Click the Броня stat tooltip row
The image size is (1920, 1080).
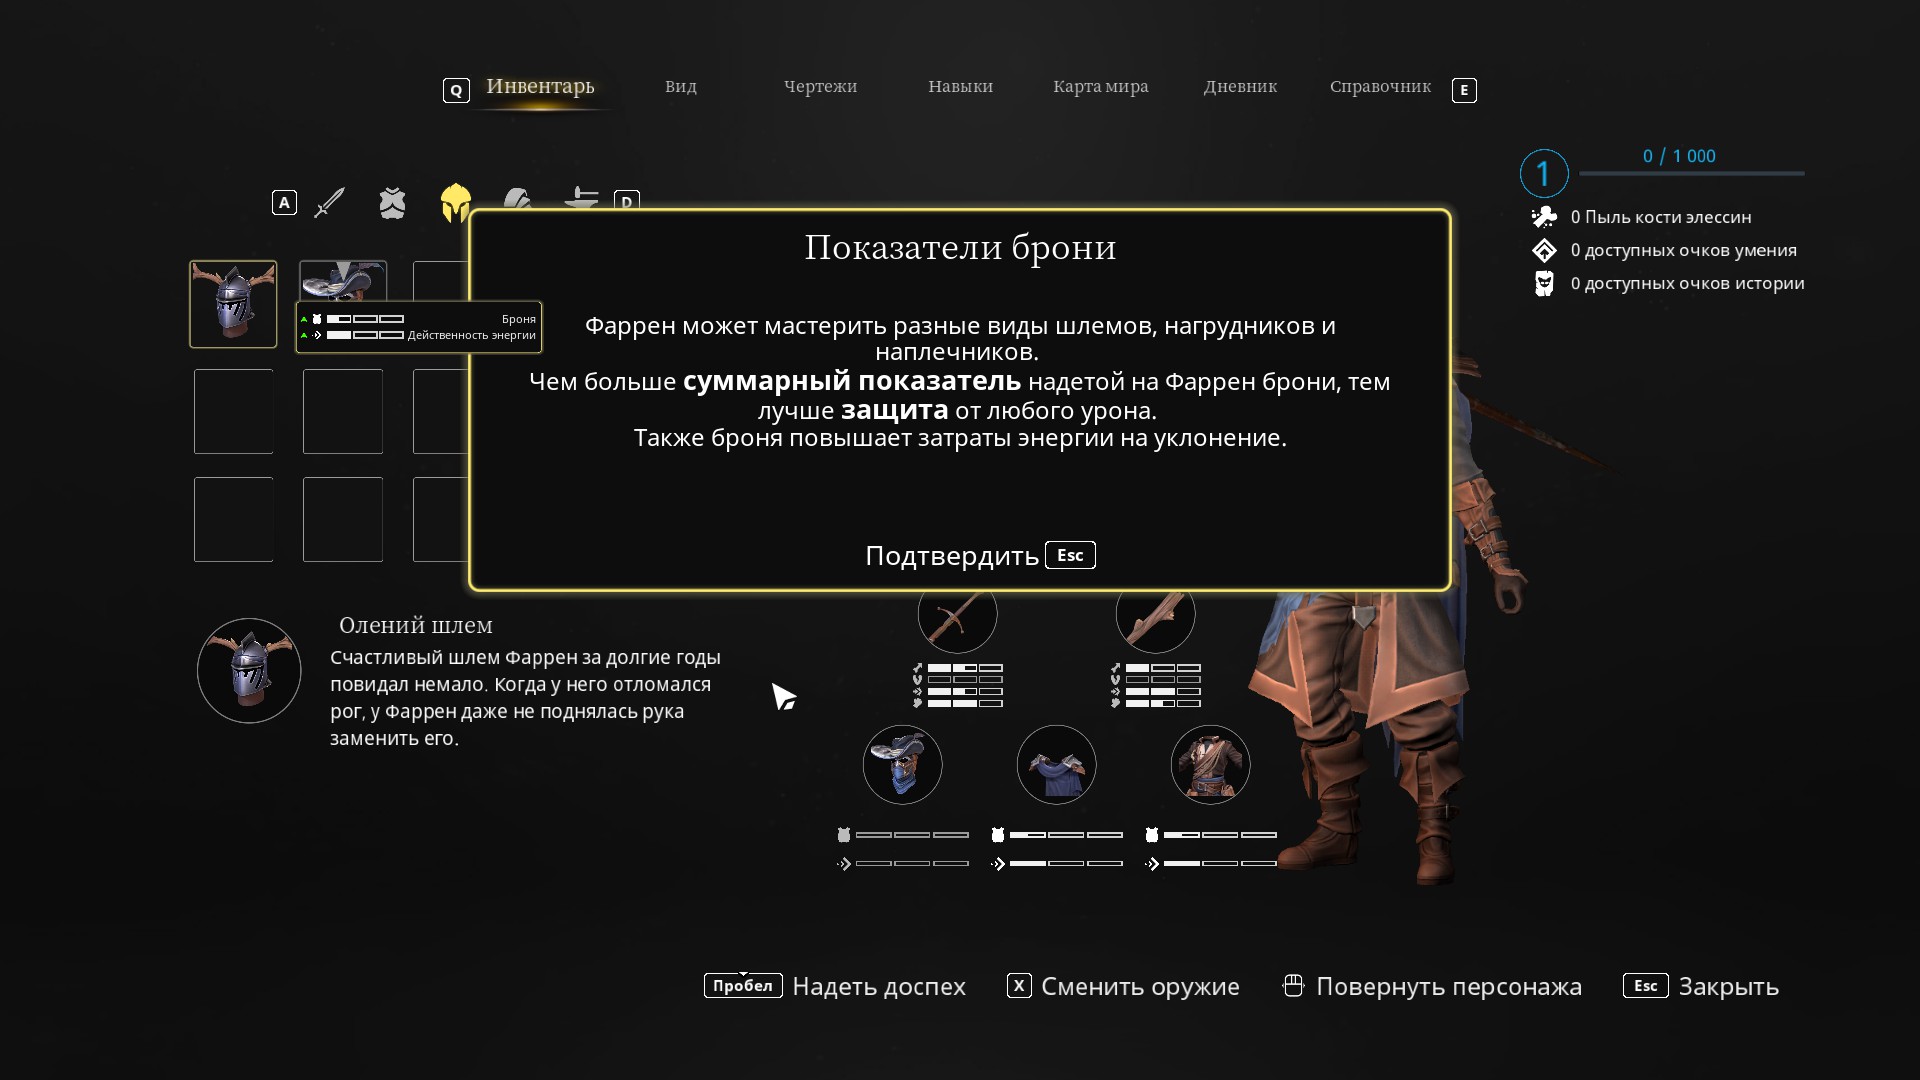click(419, 319)
